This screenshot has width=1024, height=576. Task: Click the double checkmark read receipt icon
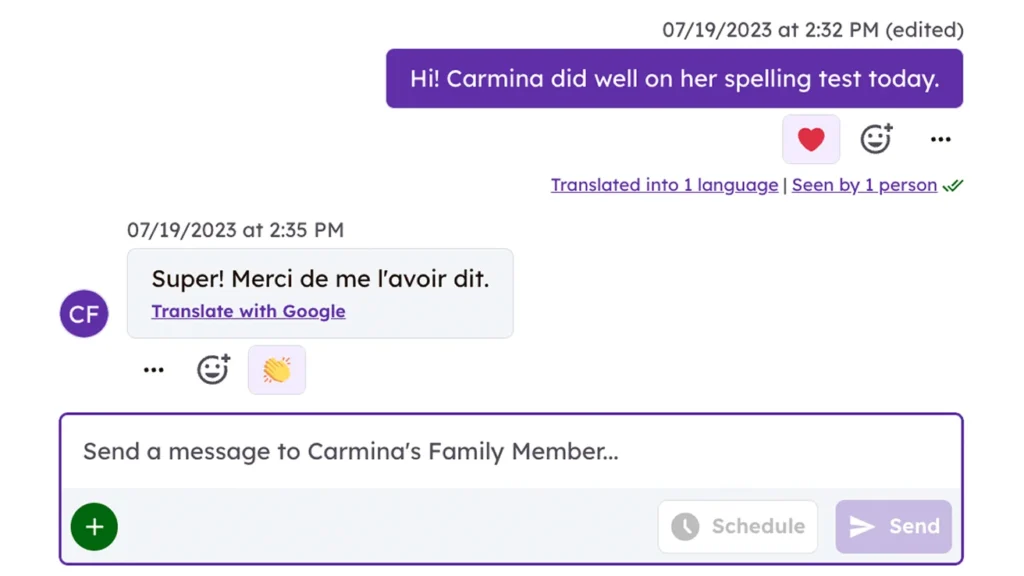pyautogui.click(x=952, y=184)
